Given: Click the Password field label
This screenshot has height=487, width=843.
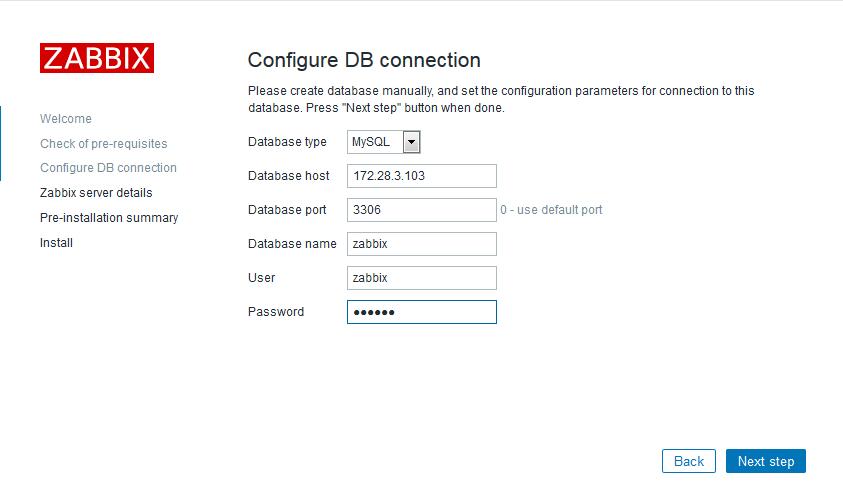Looking at the screenshot, I should coord(276,312).
